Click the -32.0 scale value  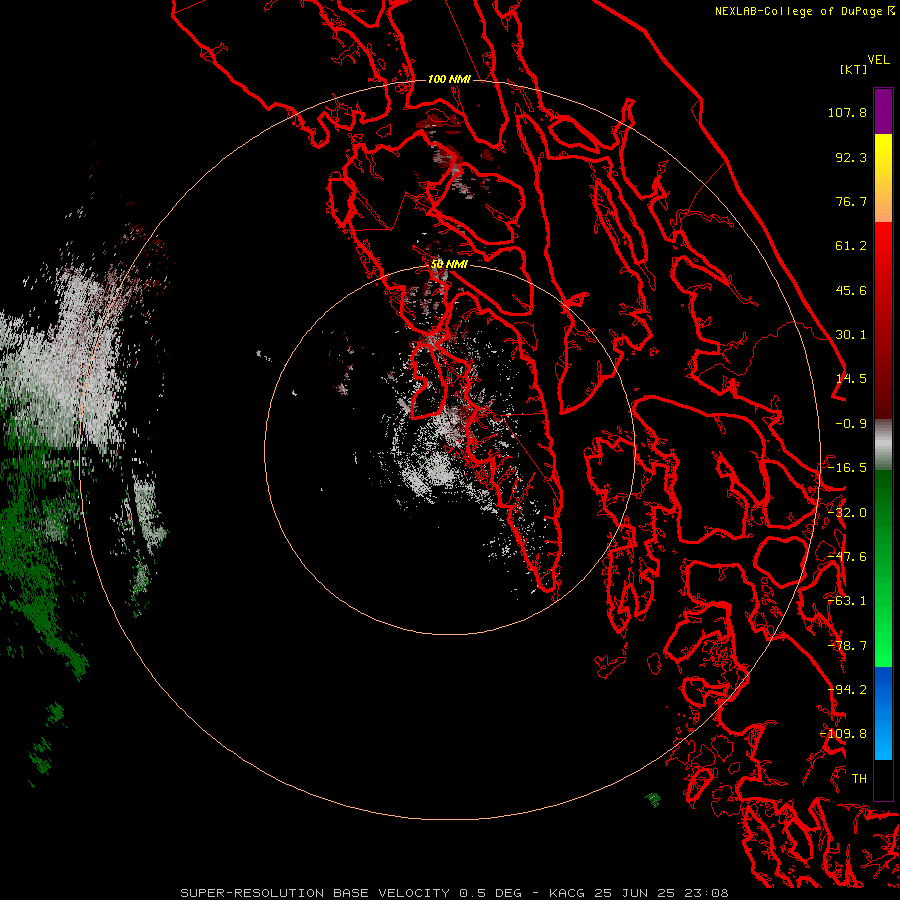tap(847, 513)
